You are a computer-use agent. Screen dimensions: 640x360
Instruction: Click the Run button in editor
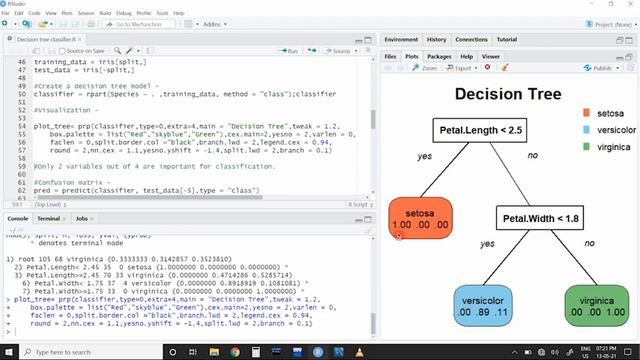coord(288,51)
